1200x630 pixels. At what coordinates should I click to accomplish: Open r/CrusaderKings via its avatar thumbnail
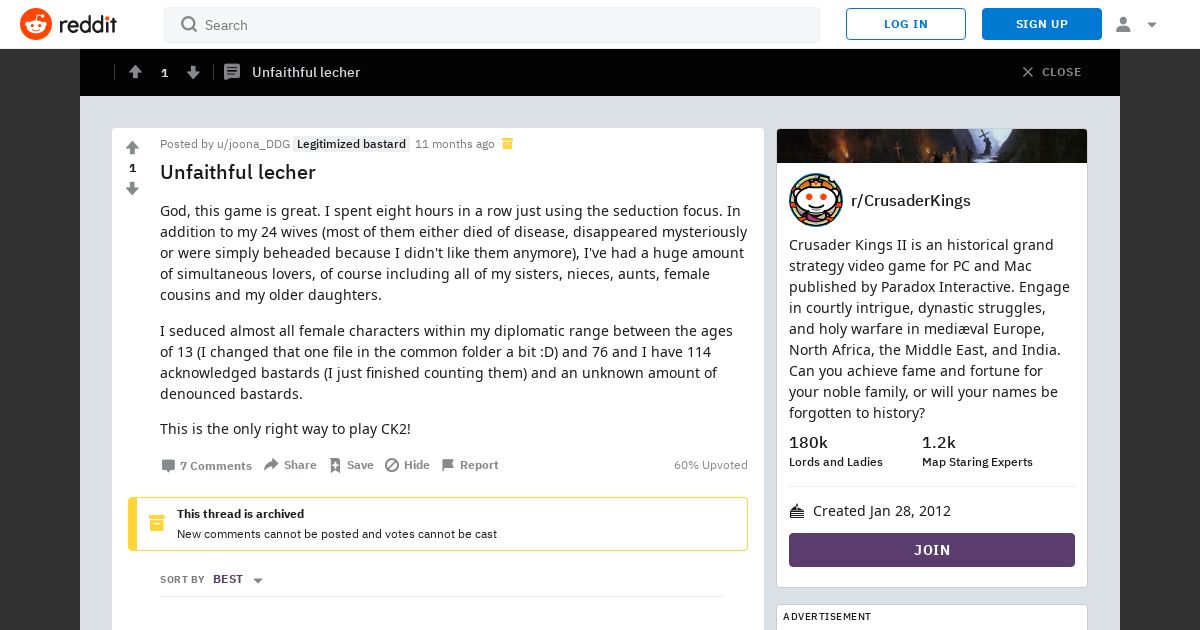(816, 200)
